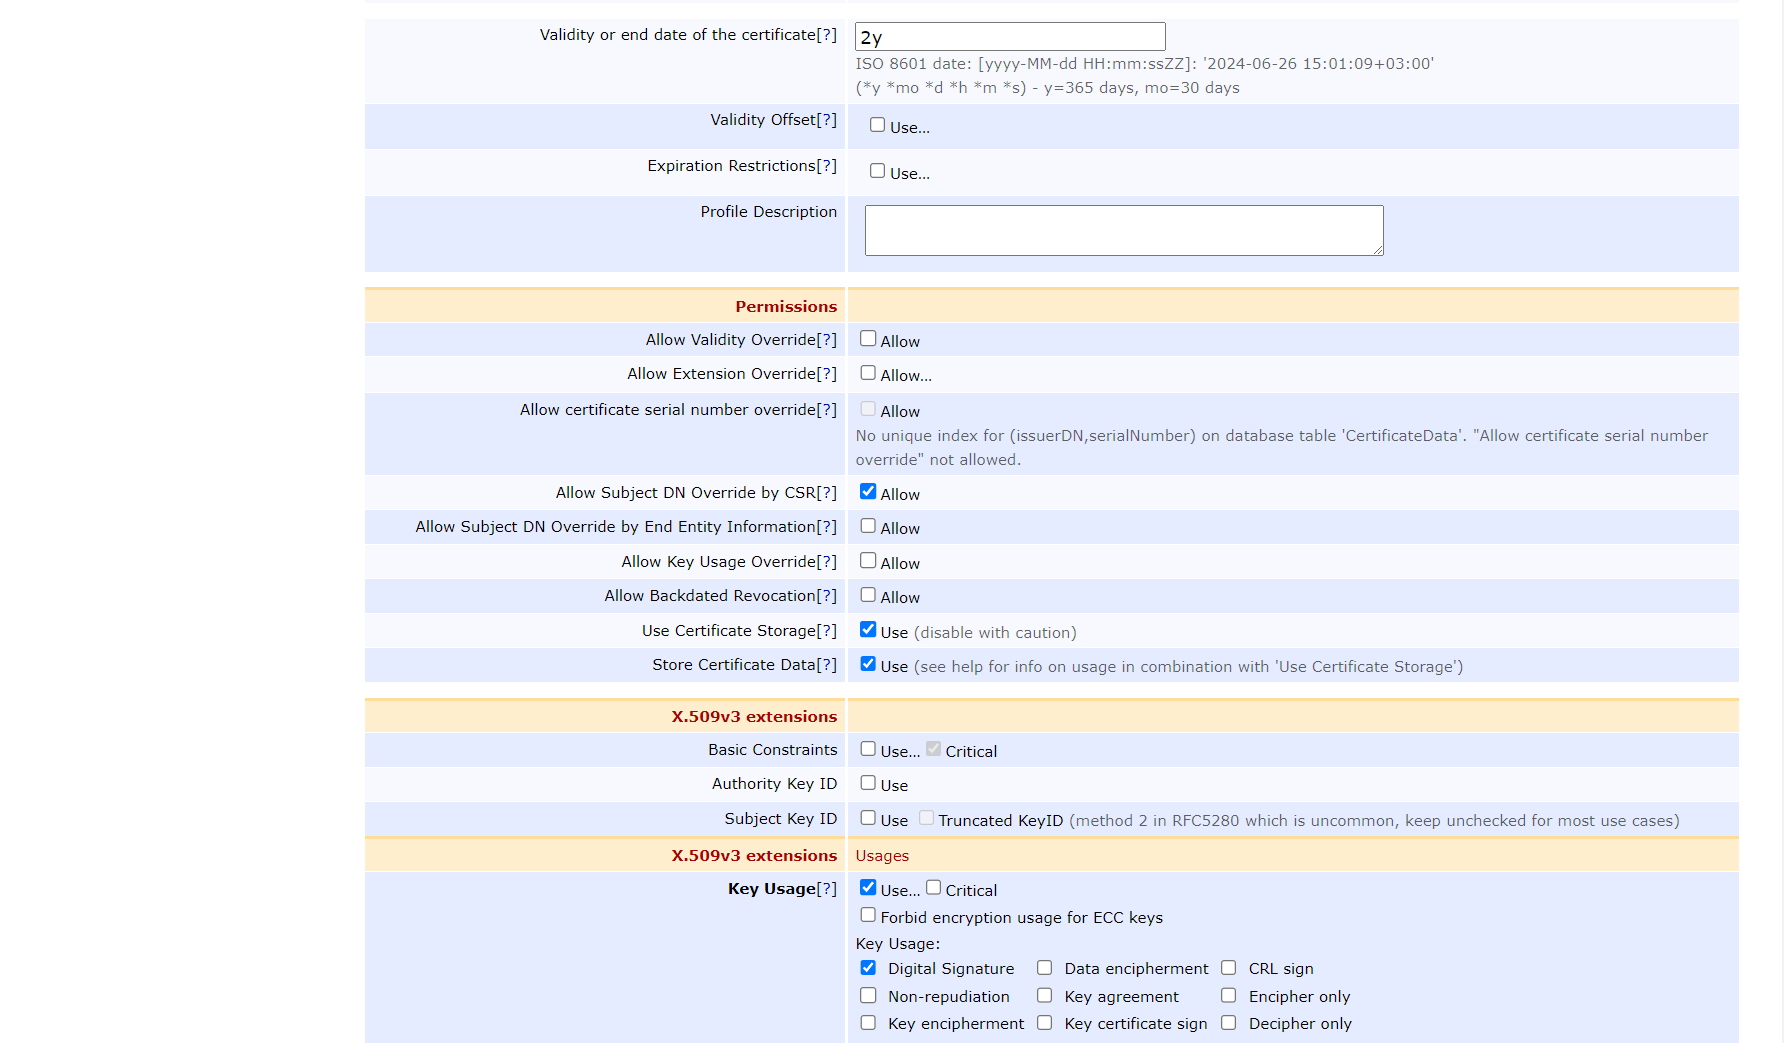Check Allow Backdated Revocation
Viewport: 1784px width, 1043px height.
pyautogui.click(x=868, y=595)
